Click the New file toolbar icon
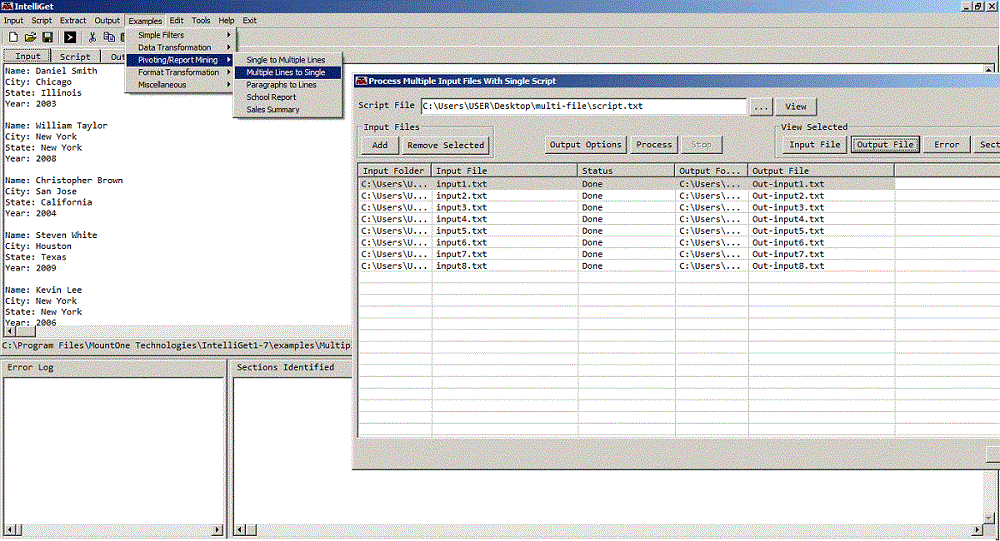Viewport: 1000px width, 541px height. click(x=13, y=38)
